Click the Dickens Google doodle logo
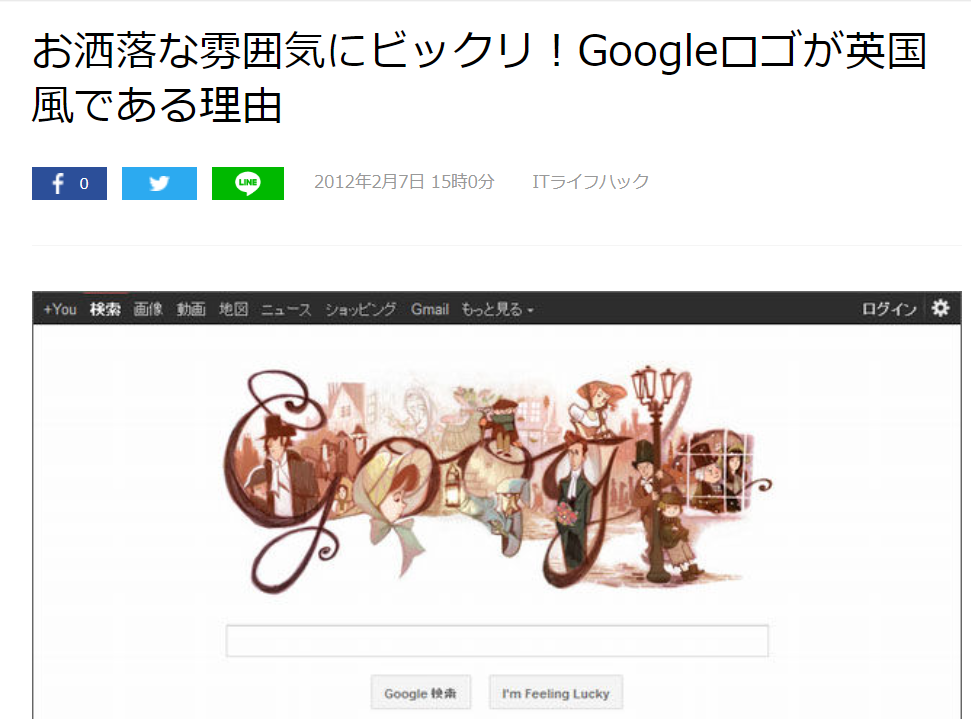The height and width of the screenshot is (719, 971). 497,480
